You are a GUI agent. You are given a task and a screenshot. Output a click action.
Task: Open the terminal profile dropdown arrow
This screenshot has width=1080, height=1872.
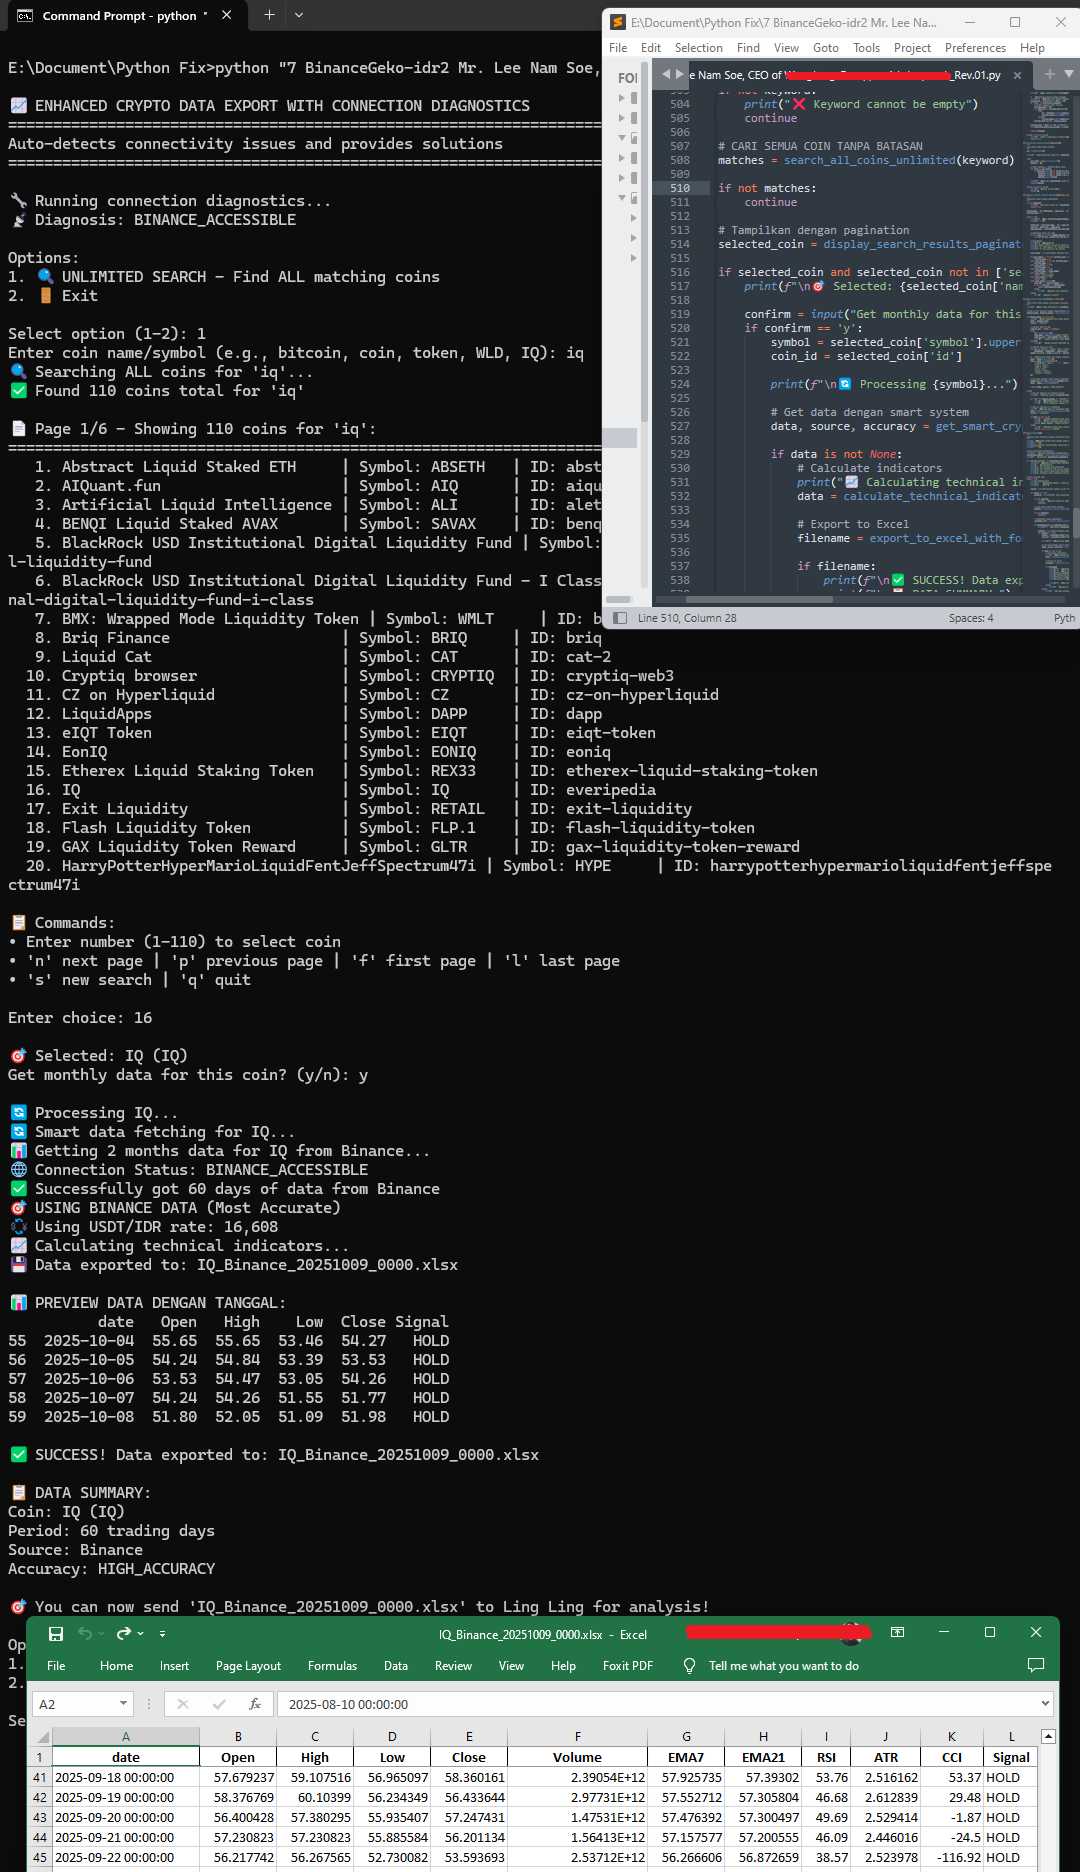tap(299, 15)
